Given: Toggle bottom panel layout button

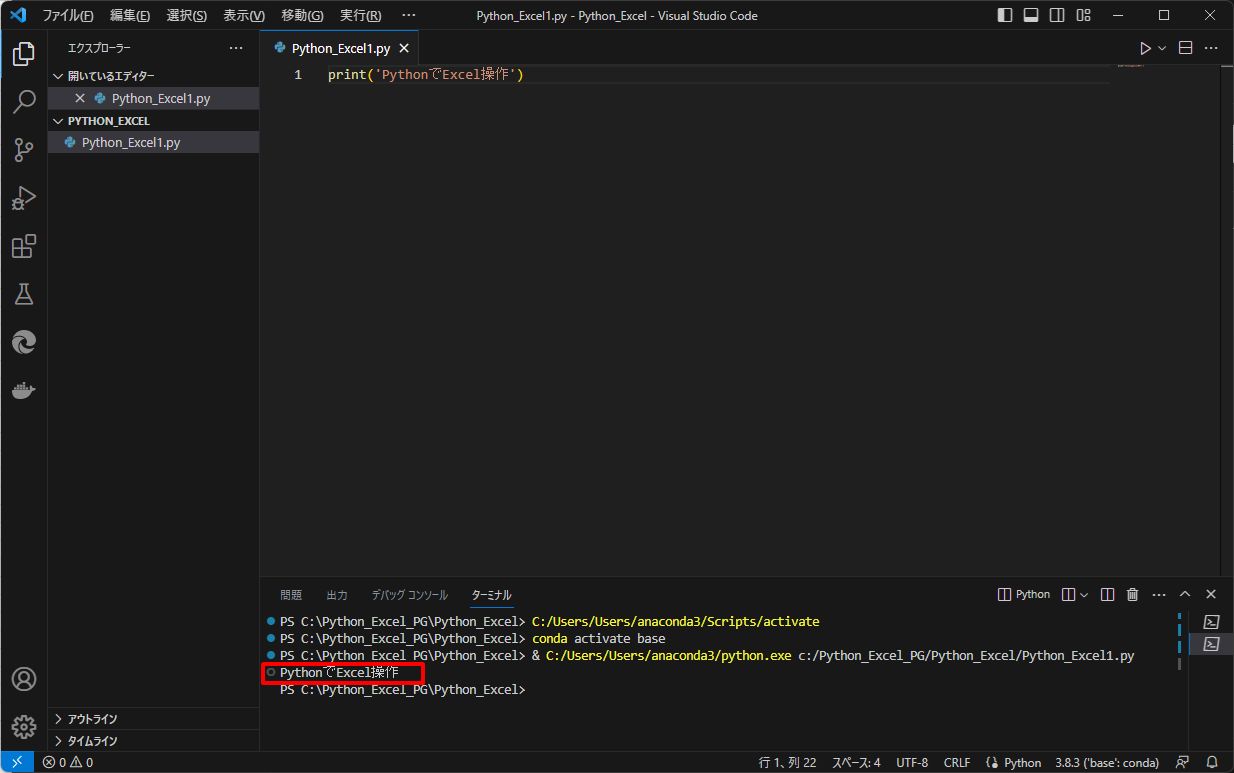Looking at the screenshot, I should 1031,15.
